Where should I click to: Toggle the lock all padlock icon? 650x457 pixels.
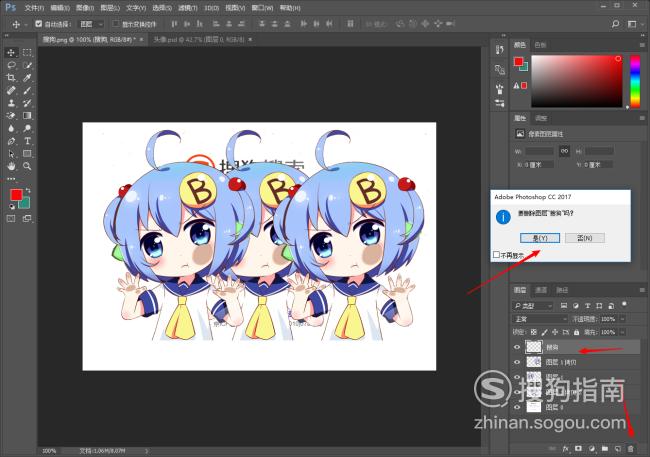tap(576, 332)
